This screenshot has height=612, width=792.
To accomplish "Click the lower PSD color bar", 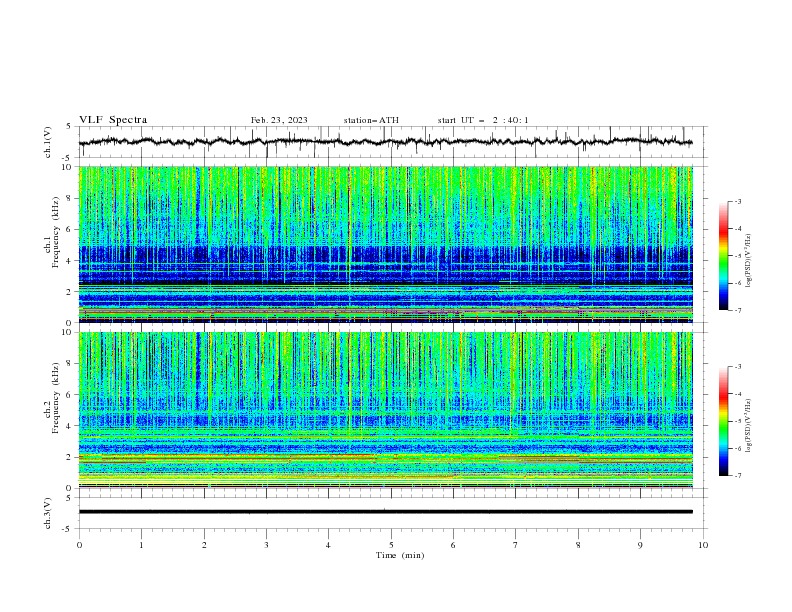I will pos(724,421).
